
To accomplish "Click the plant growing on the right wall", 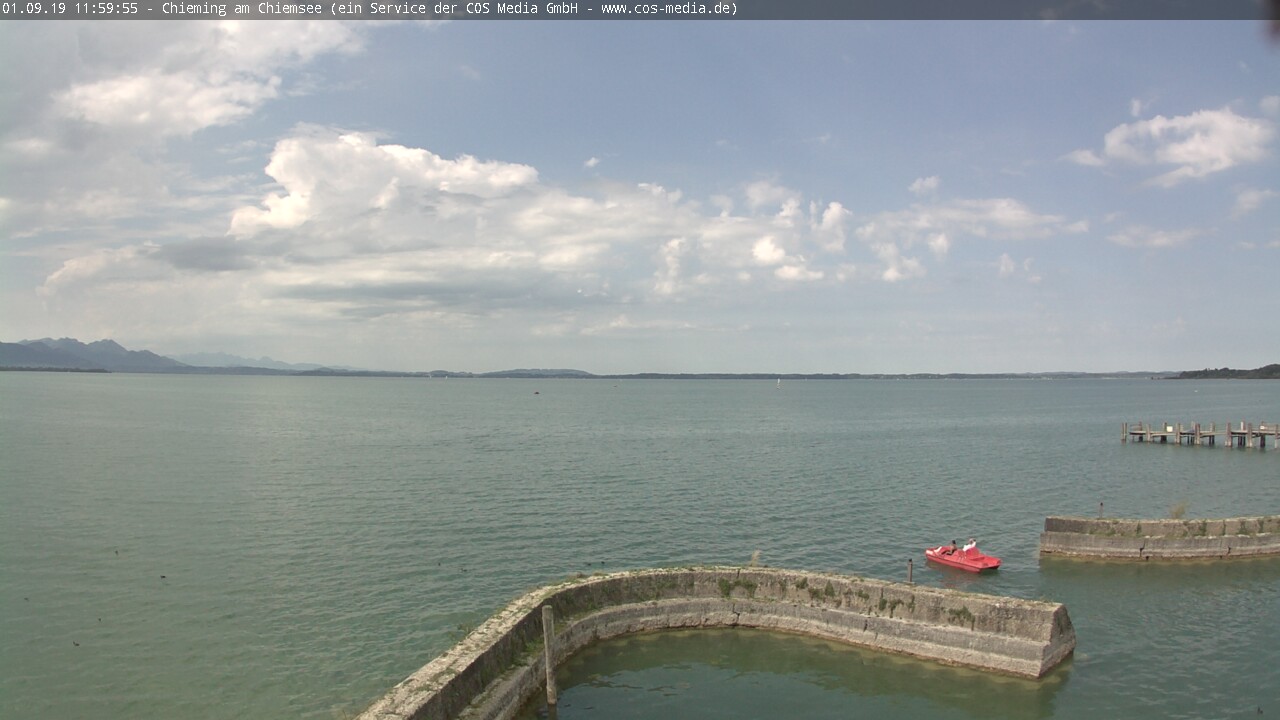I will point(1178,511).
